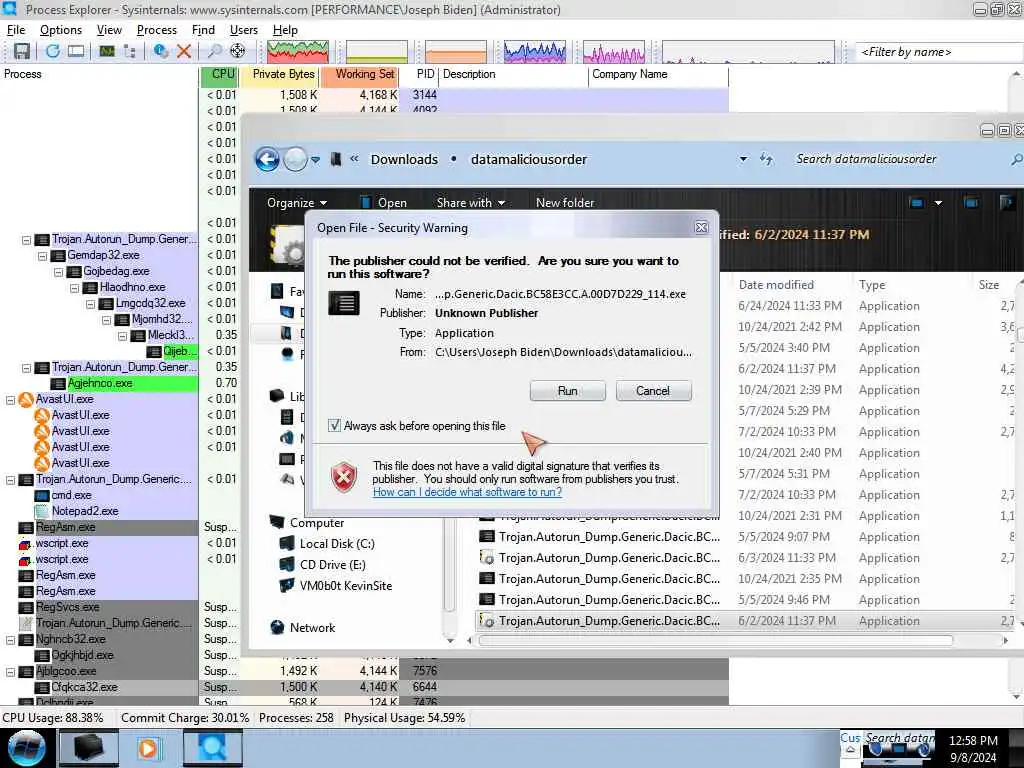Click the Filter by name field

click(938, 52)
